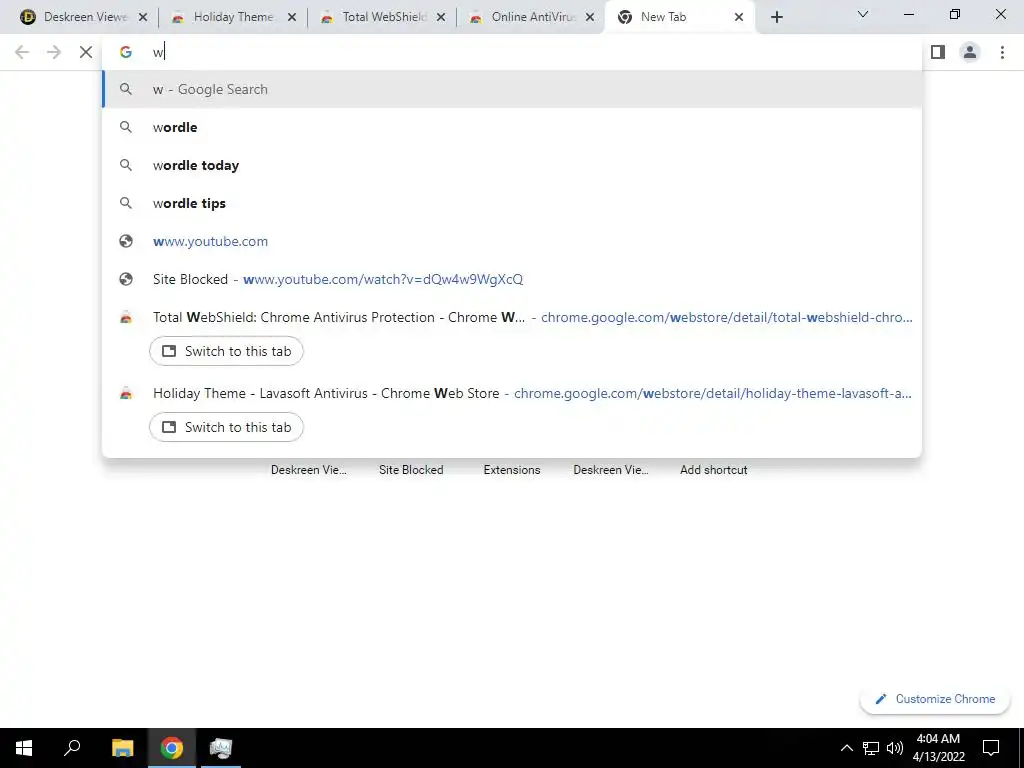Switch to the Online AntiVirus tab

point(531,17)
